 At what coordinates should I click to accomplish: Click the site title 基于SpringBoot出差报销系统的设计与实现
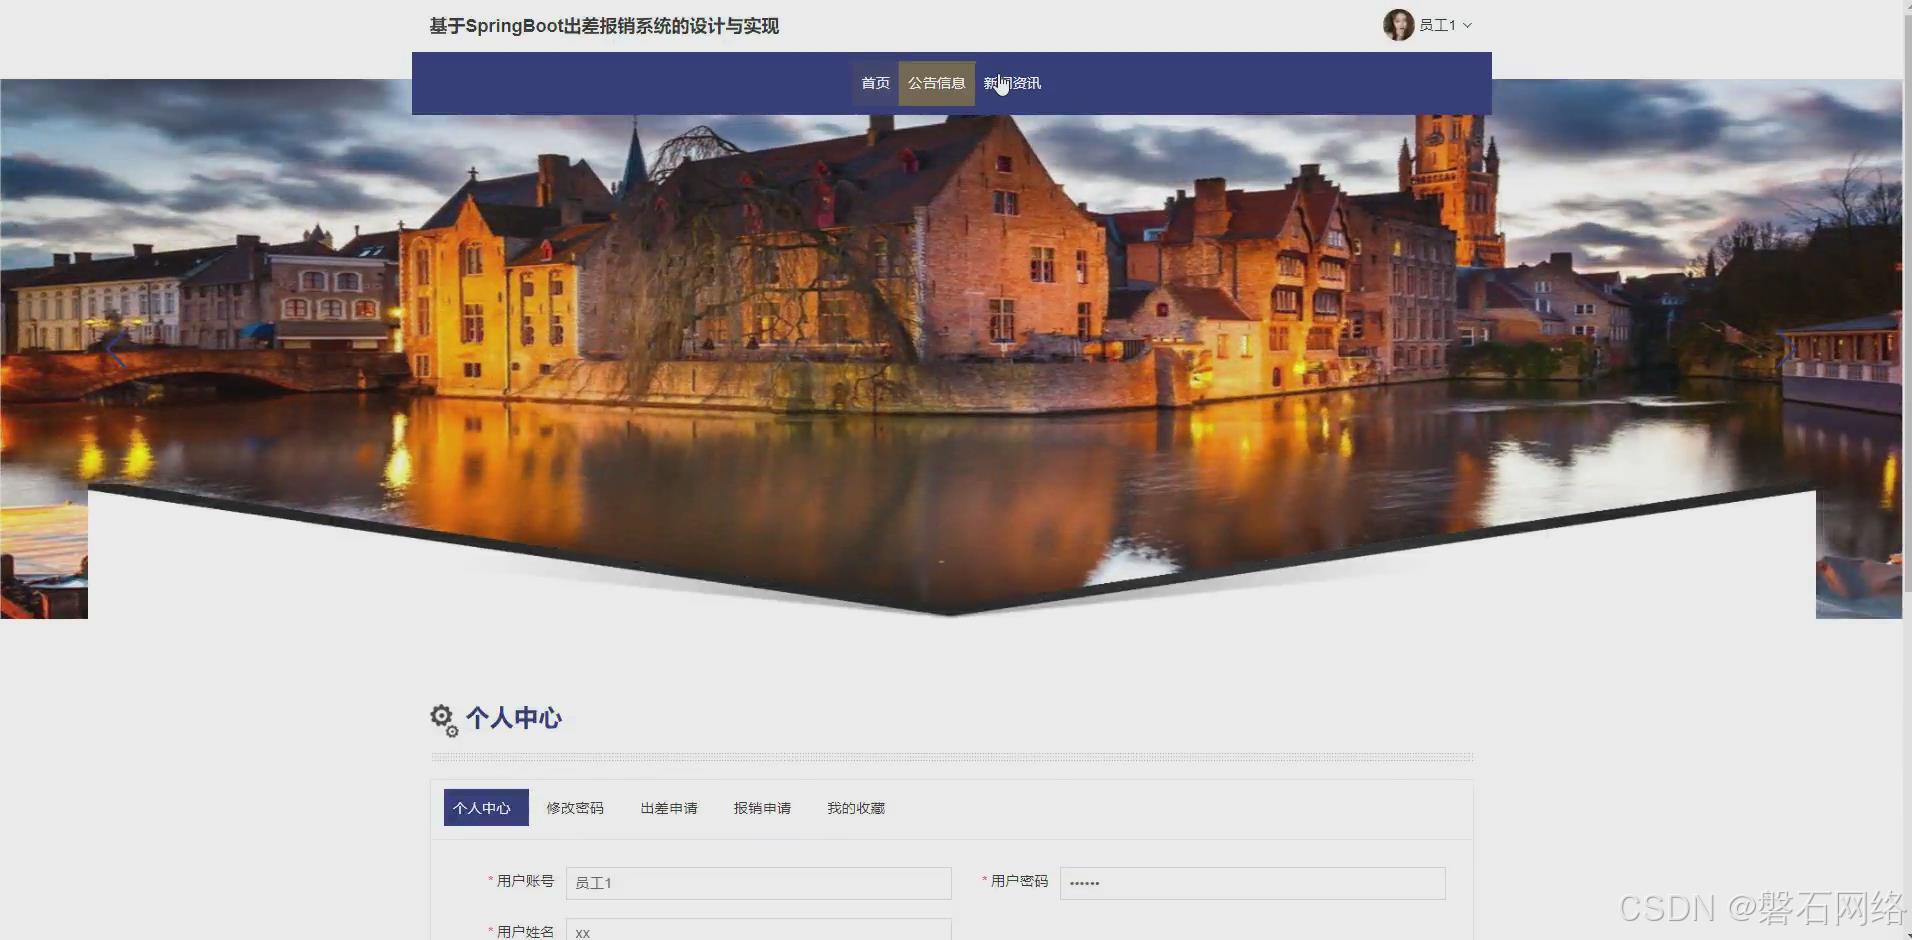coord(602,25)
